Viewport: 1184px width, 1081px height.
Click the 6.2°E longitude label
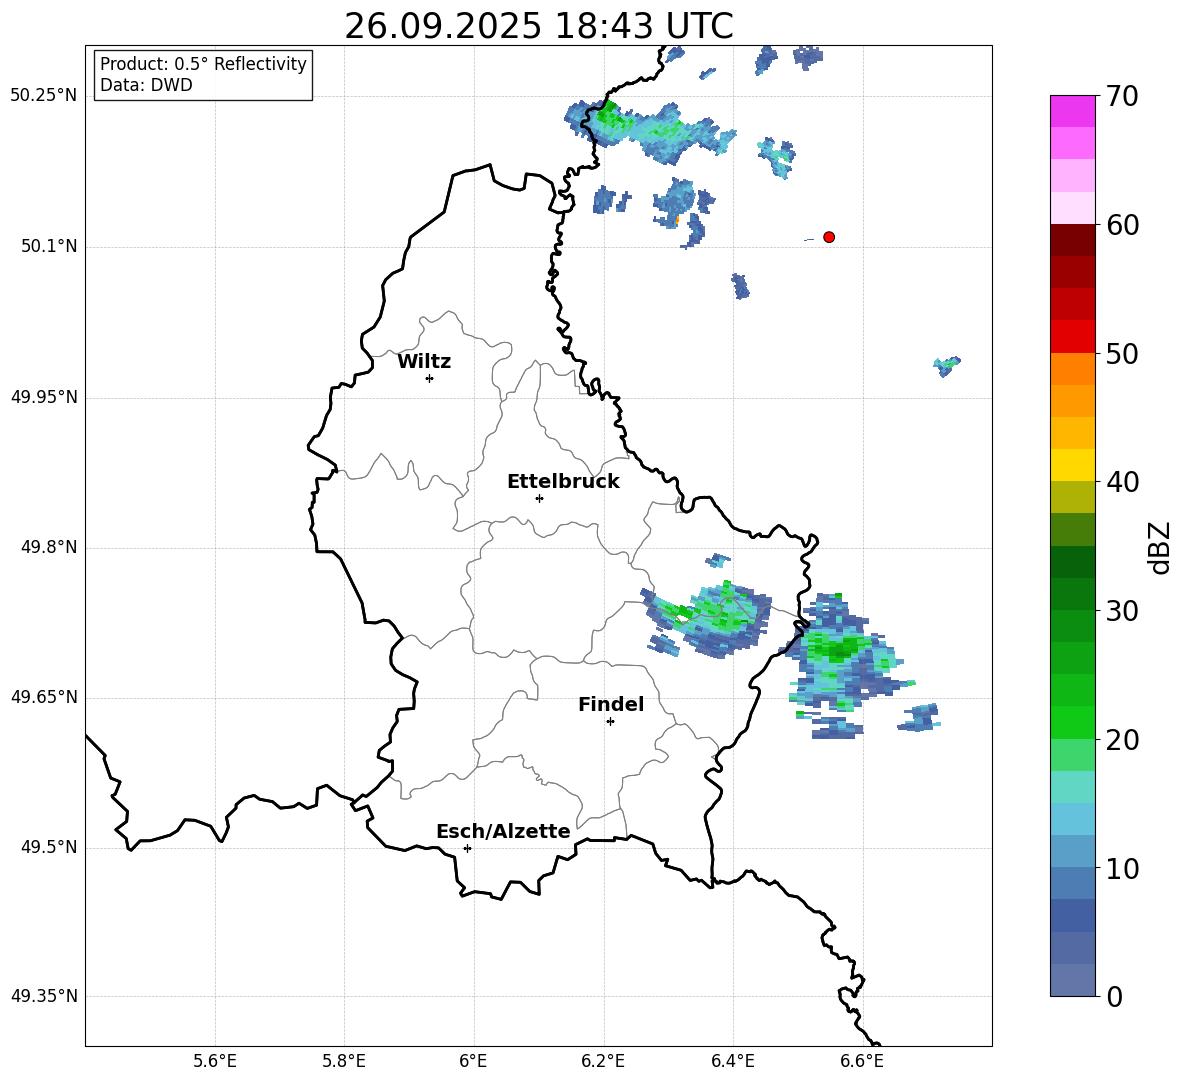[603, 1061]
